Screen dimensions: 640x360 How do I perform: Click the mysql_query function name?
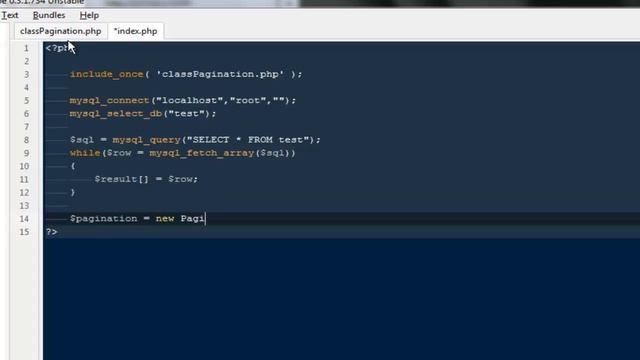tap(147, 140)
